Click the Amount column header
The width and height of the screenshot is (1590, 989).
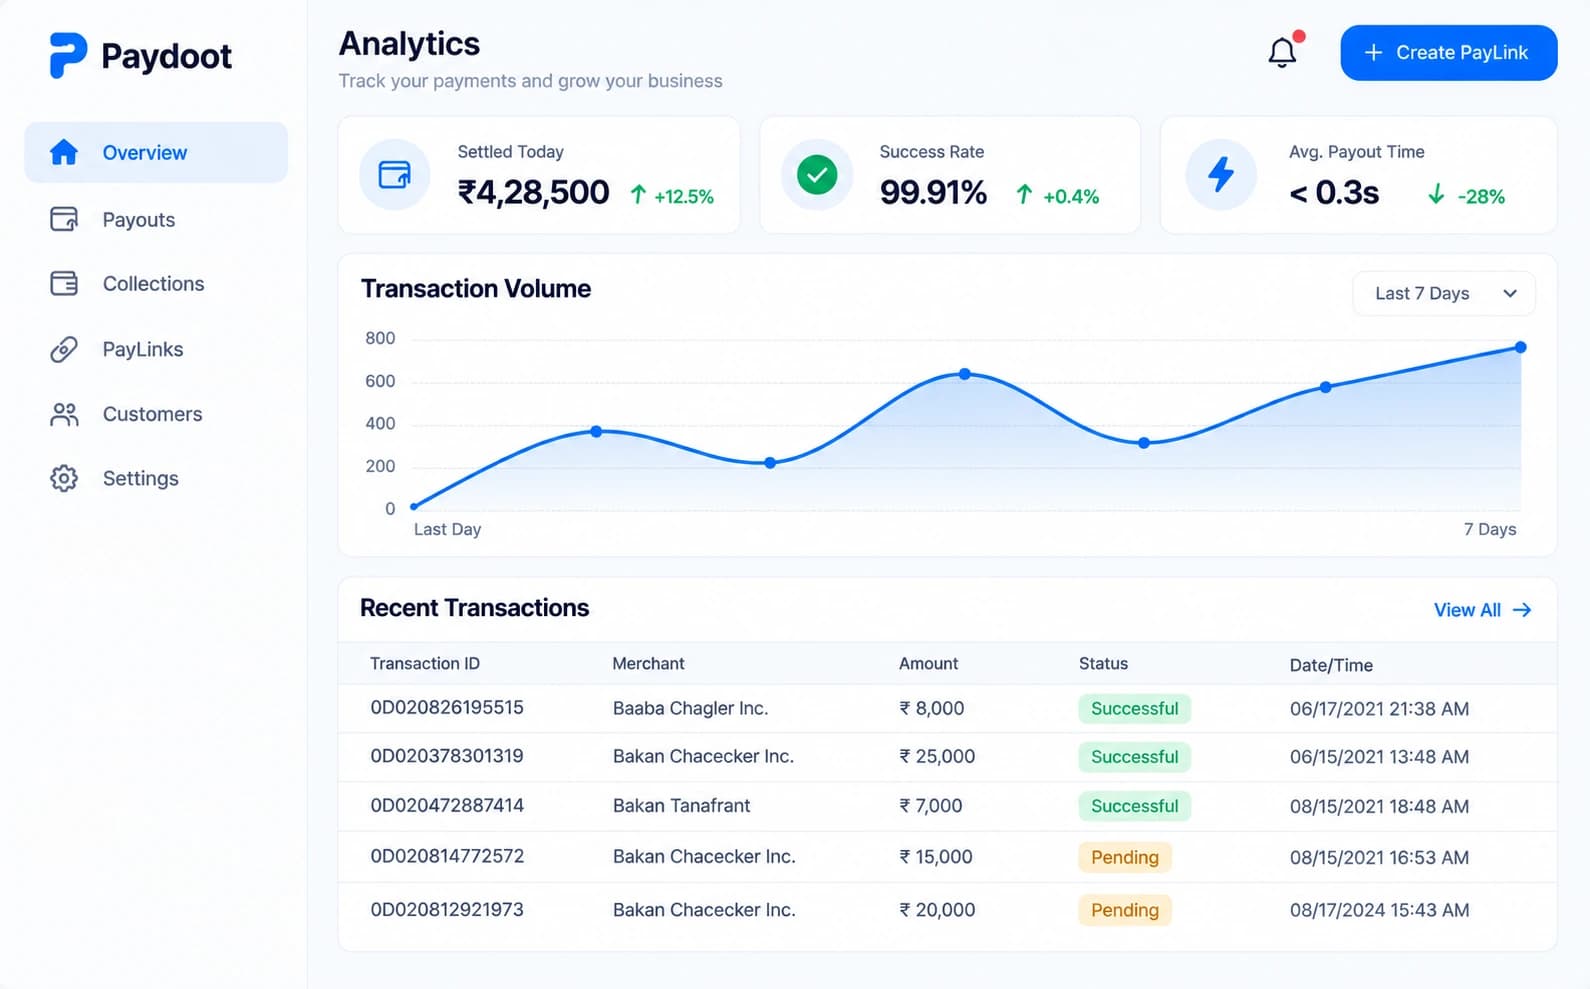pos(928,663)
